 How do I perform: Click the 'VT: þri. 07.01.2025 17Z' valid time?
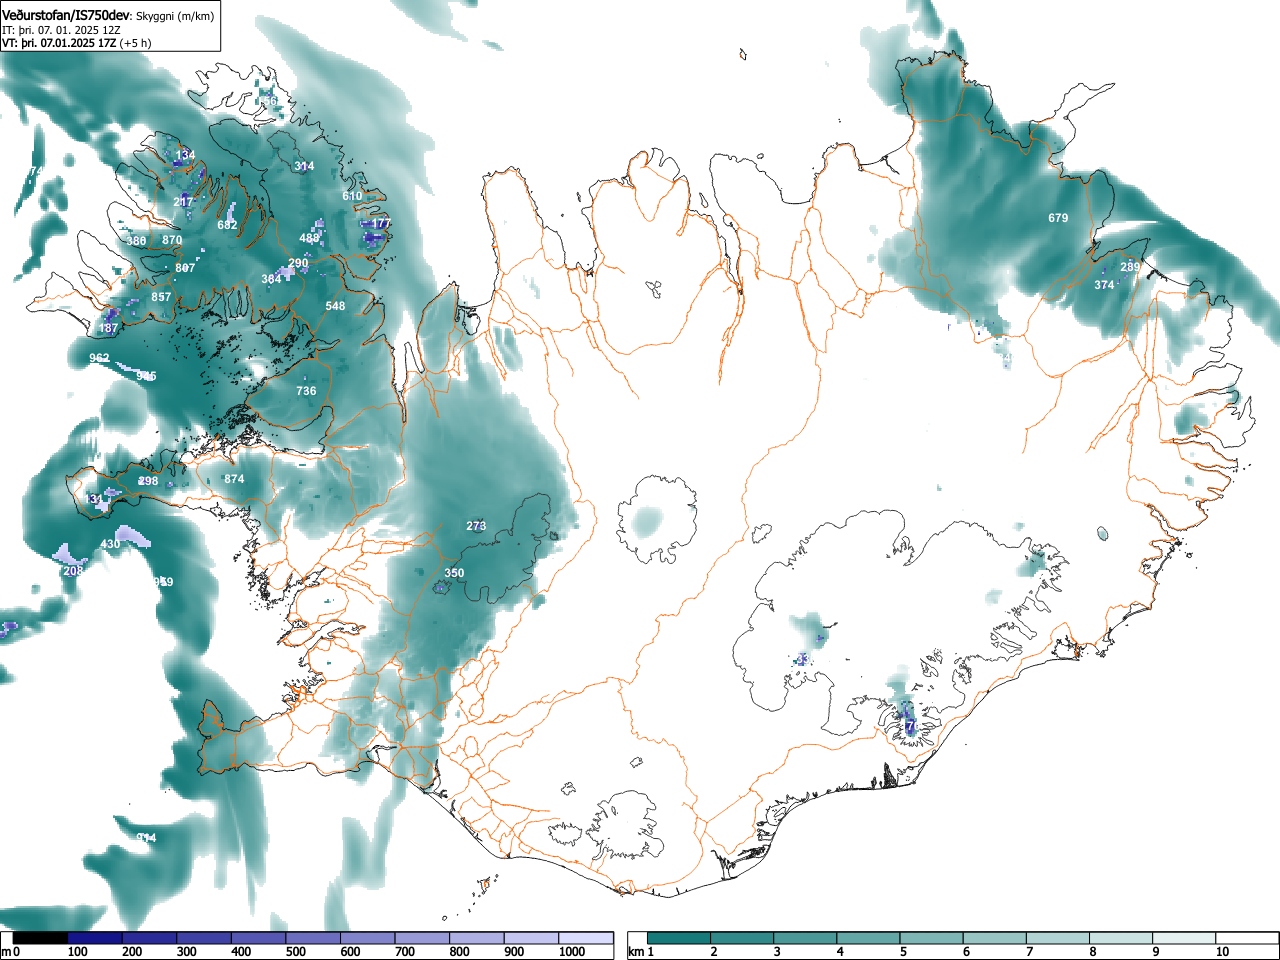click(59, 43)
